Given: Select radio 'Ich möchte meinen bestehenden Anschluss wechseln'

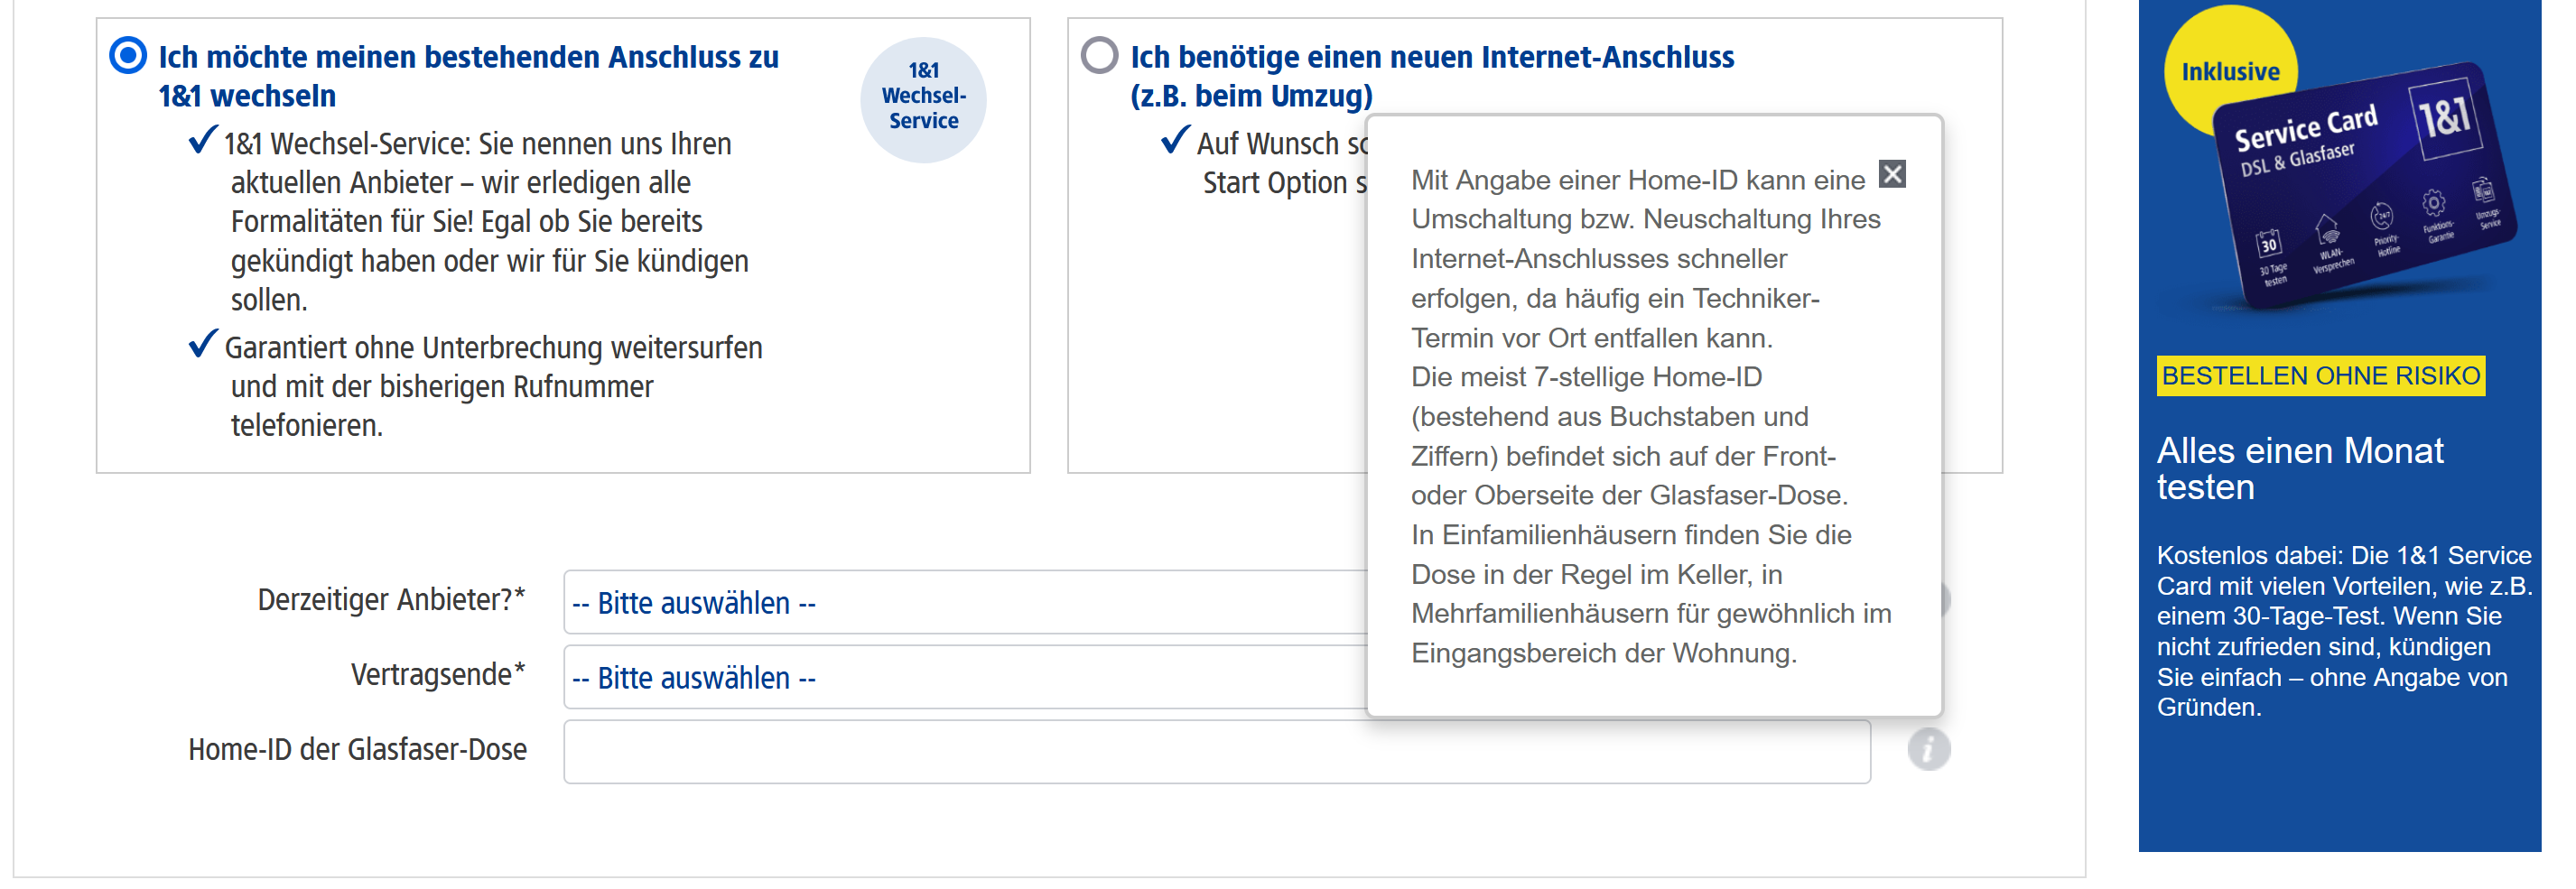Looking at the screenshot, I should 128,56.
